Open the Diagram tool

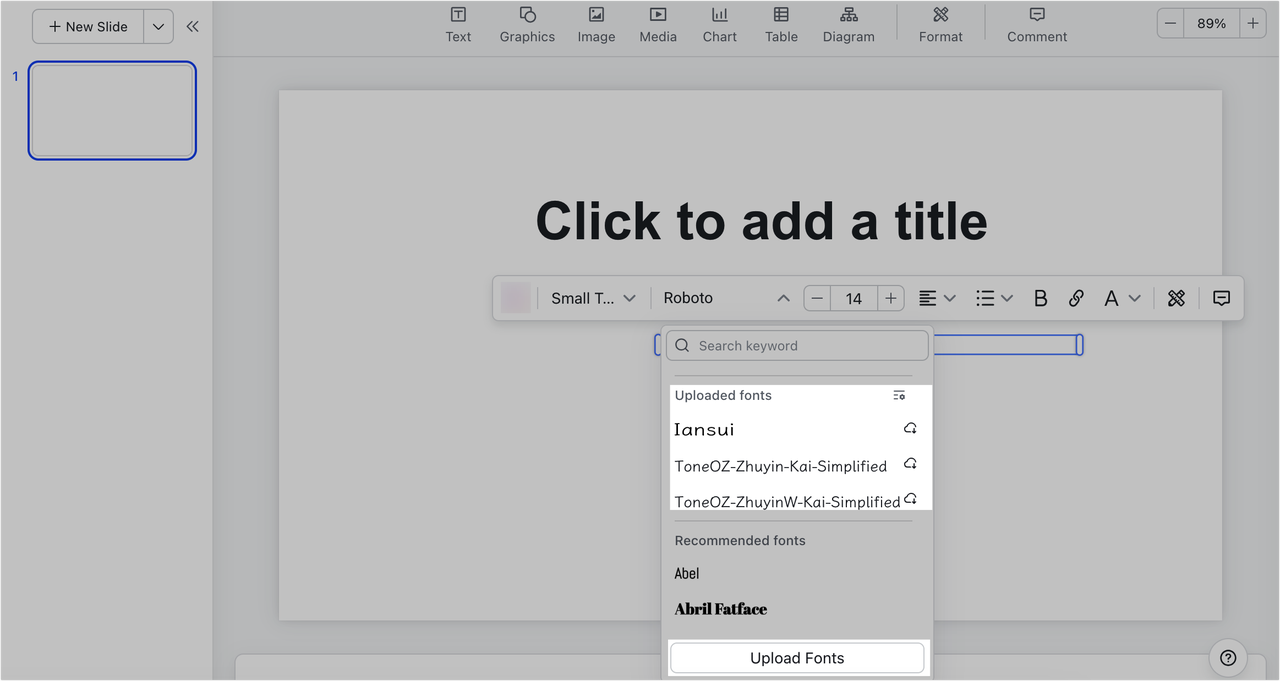[x=849, y=25]
